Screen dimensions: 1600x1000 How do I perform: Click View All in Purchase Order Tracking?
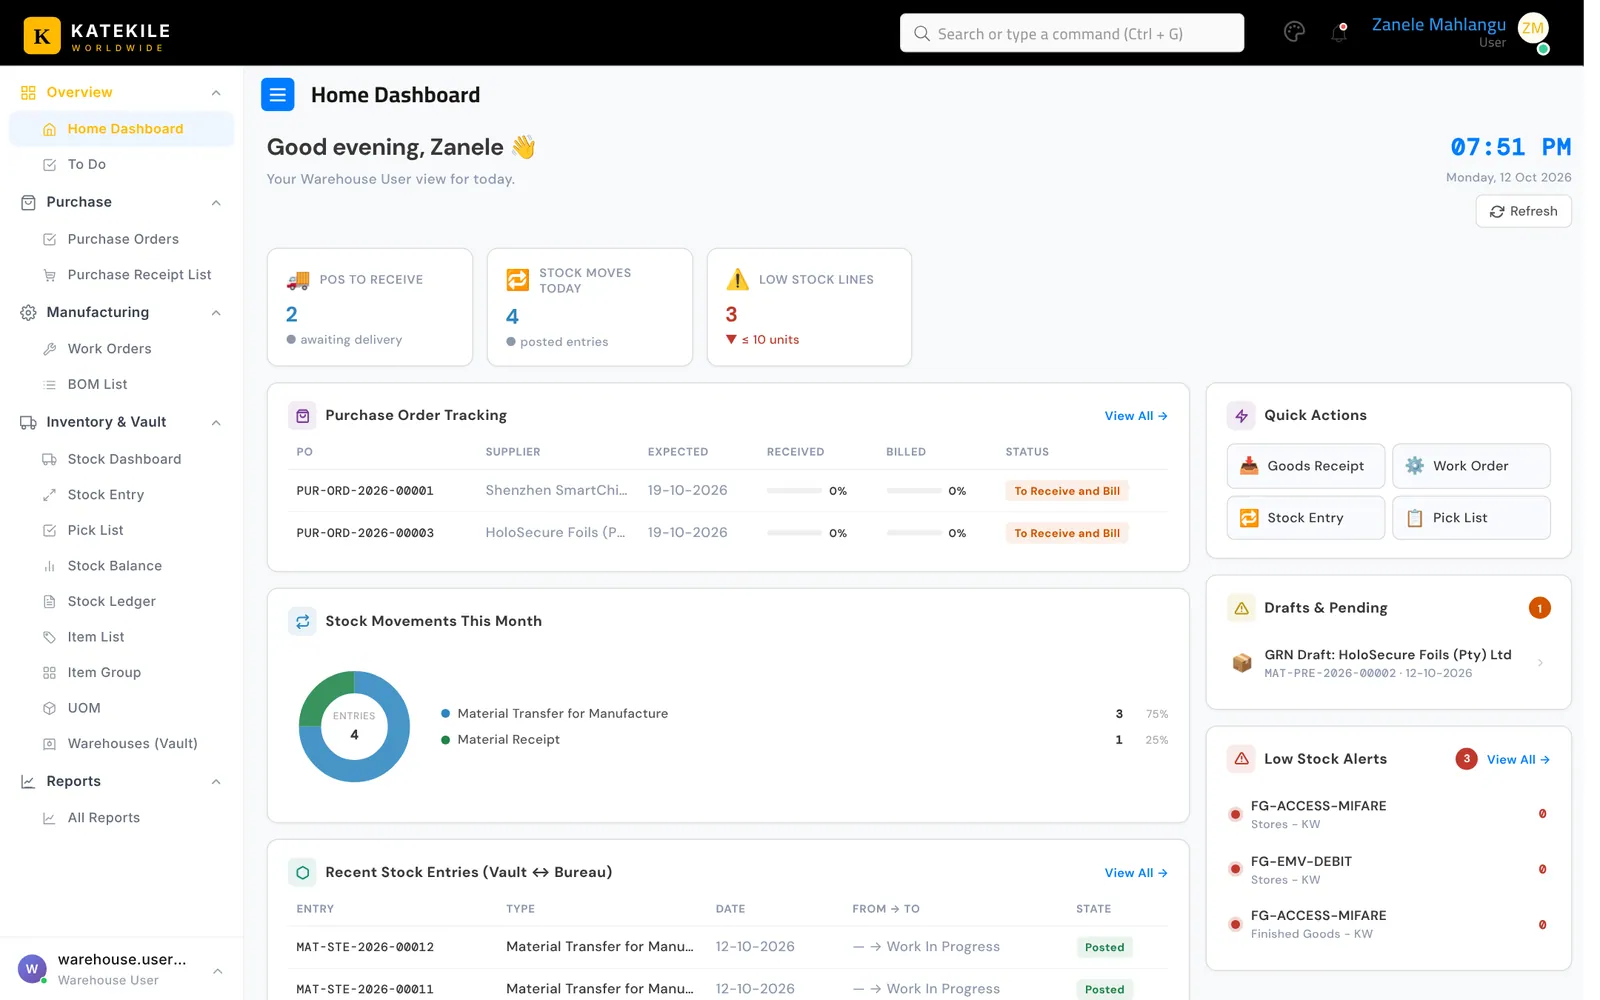(x=1136, y=416)
